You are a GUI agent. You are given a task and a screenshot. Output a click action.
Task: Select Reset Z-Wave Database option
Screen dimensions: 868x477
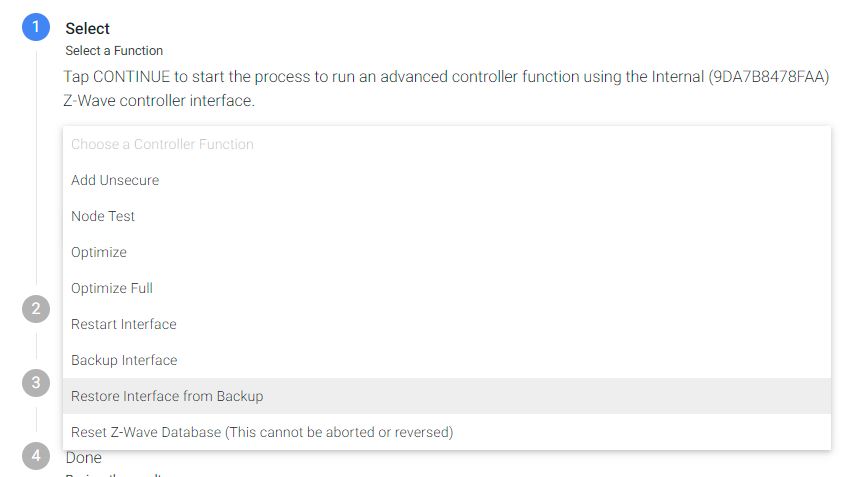click(x=262, y=432)
